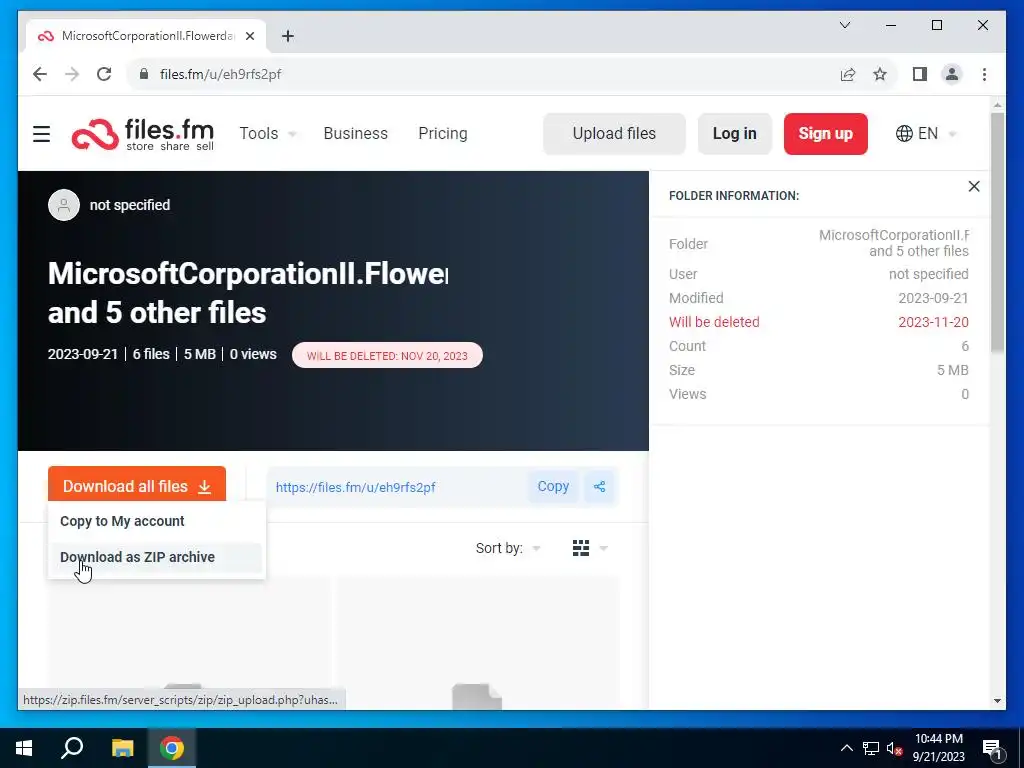Open File Explorer from the taskbar
The image size is (1024, 768).
coord(122,748)
